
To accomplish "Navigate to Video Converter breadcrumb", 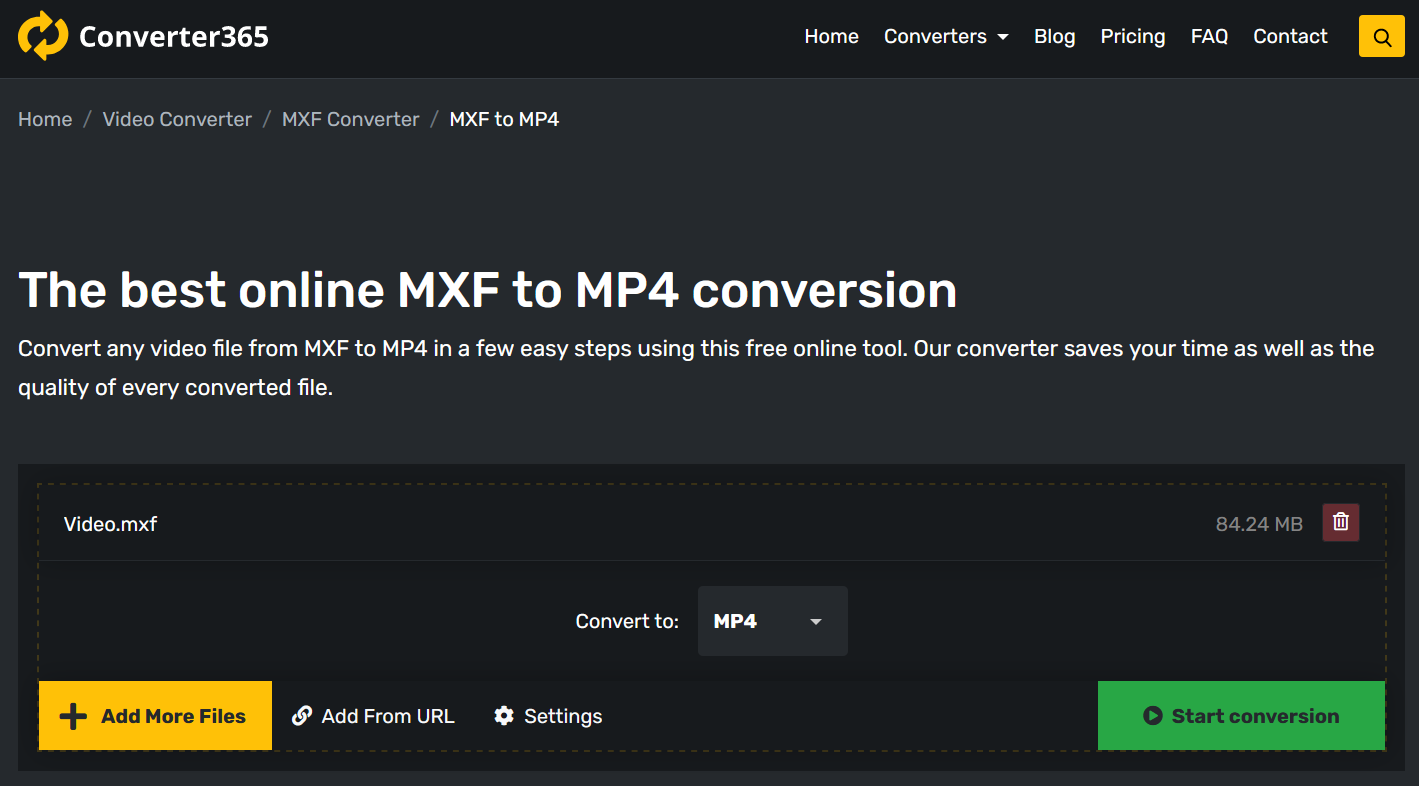I will (177, 119).
